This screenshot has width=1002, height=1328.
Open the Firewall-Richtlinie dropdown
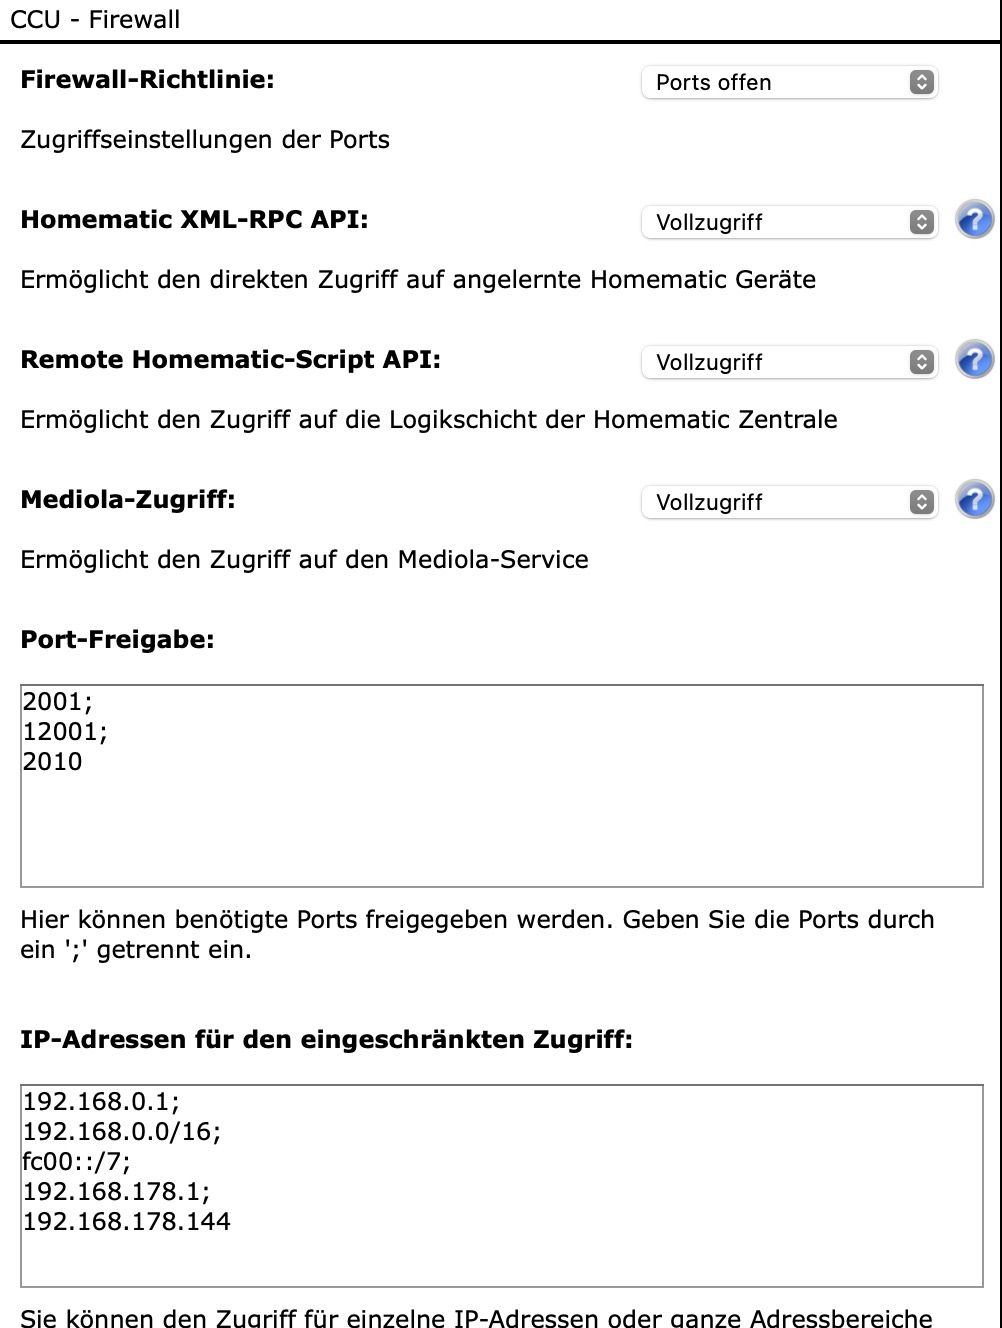tap(789, 82)
